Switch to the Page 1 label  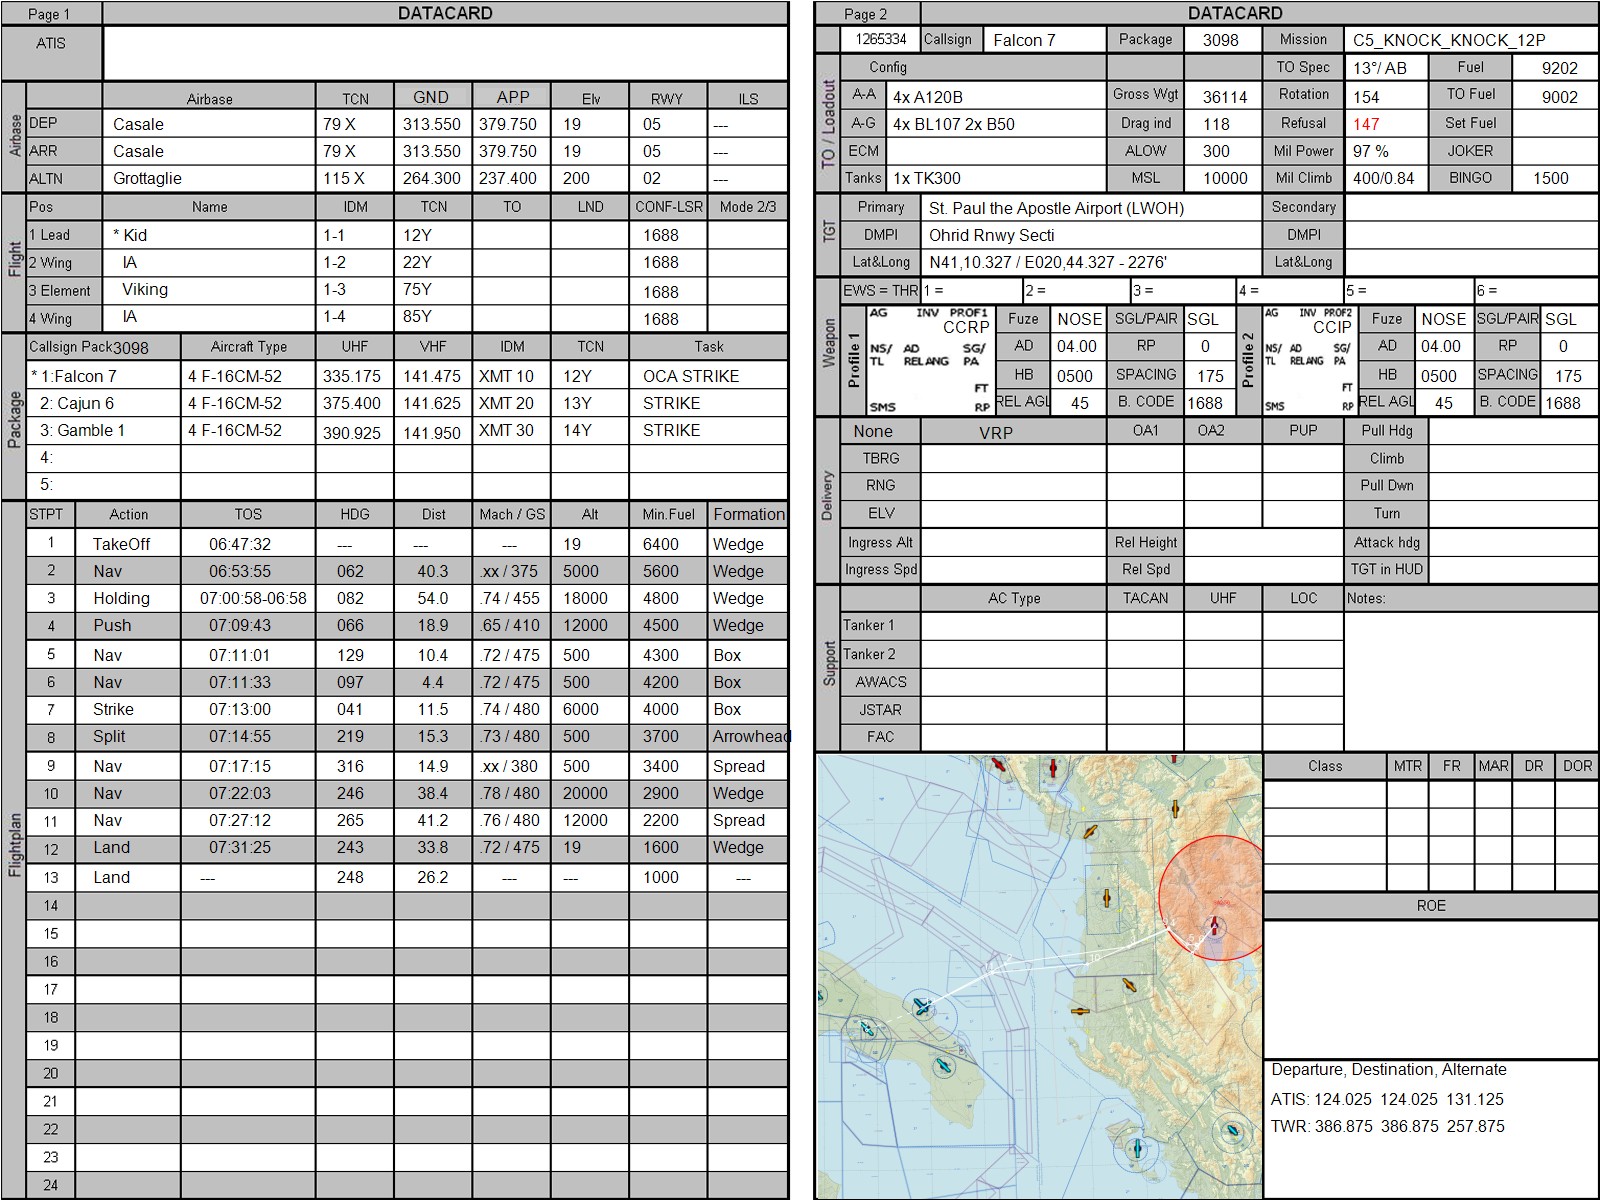pos(50,14)
